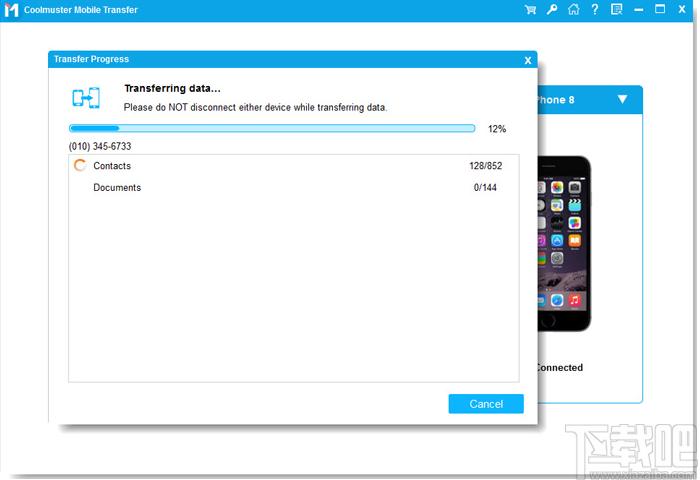The image size is (700, 480).
Task: Click the 12% progress value
Action: click(x=497, y=129)
